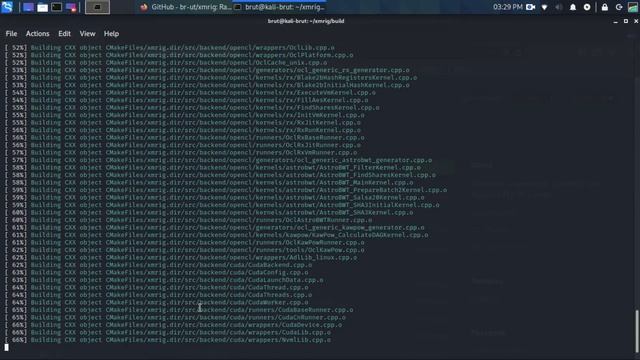Open the network connection indicator
Image resolution: width=640 pixels, height=360 pixels.
coord(544,7)
